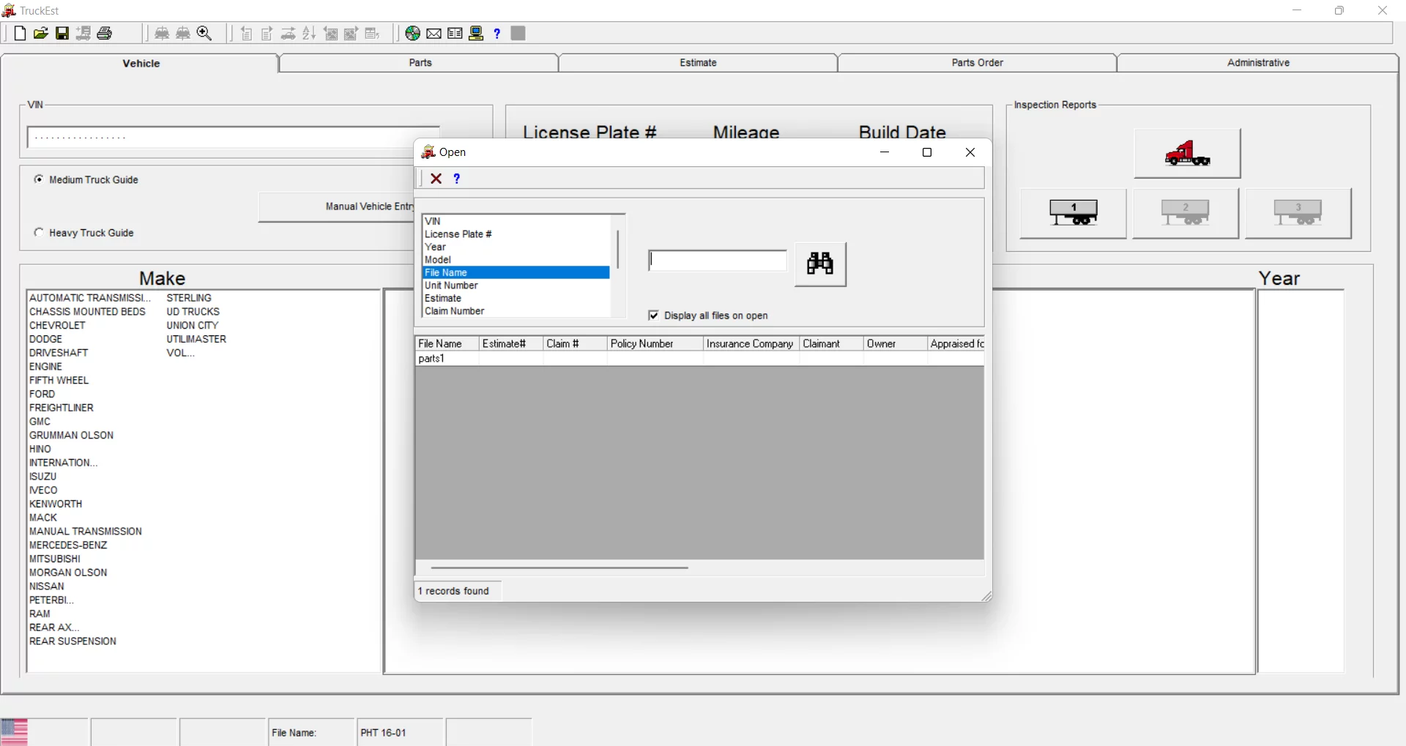
Task: Select Estimate in the Open dialog list
Action: [442, 297]
